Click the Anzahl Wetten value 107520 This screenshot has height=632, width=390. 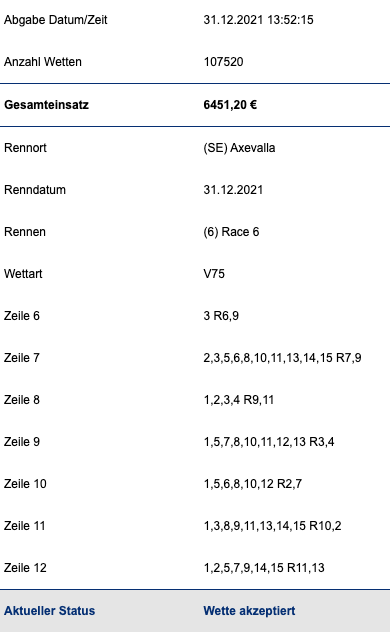(x=223, y=62)
